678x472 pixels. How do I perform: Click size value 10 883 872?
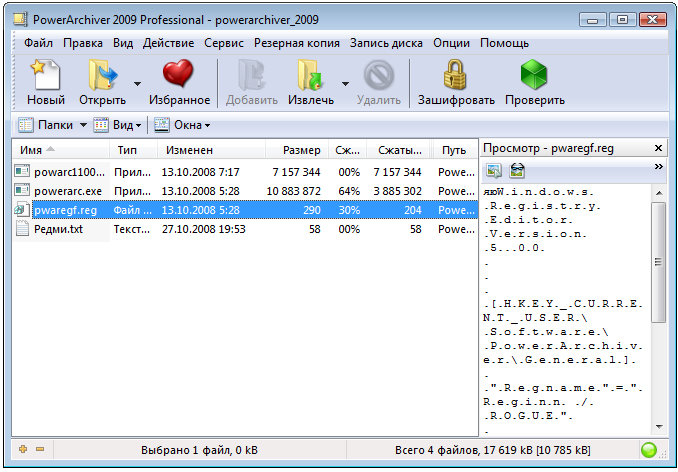(294, 191)
